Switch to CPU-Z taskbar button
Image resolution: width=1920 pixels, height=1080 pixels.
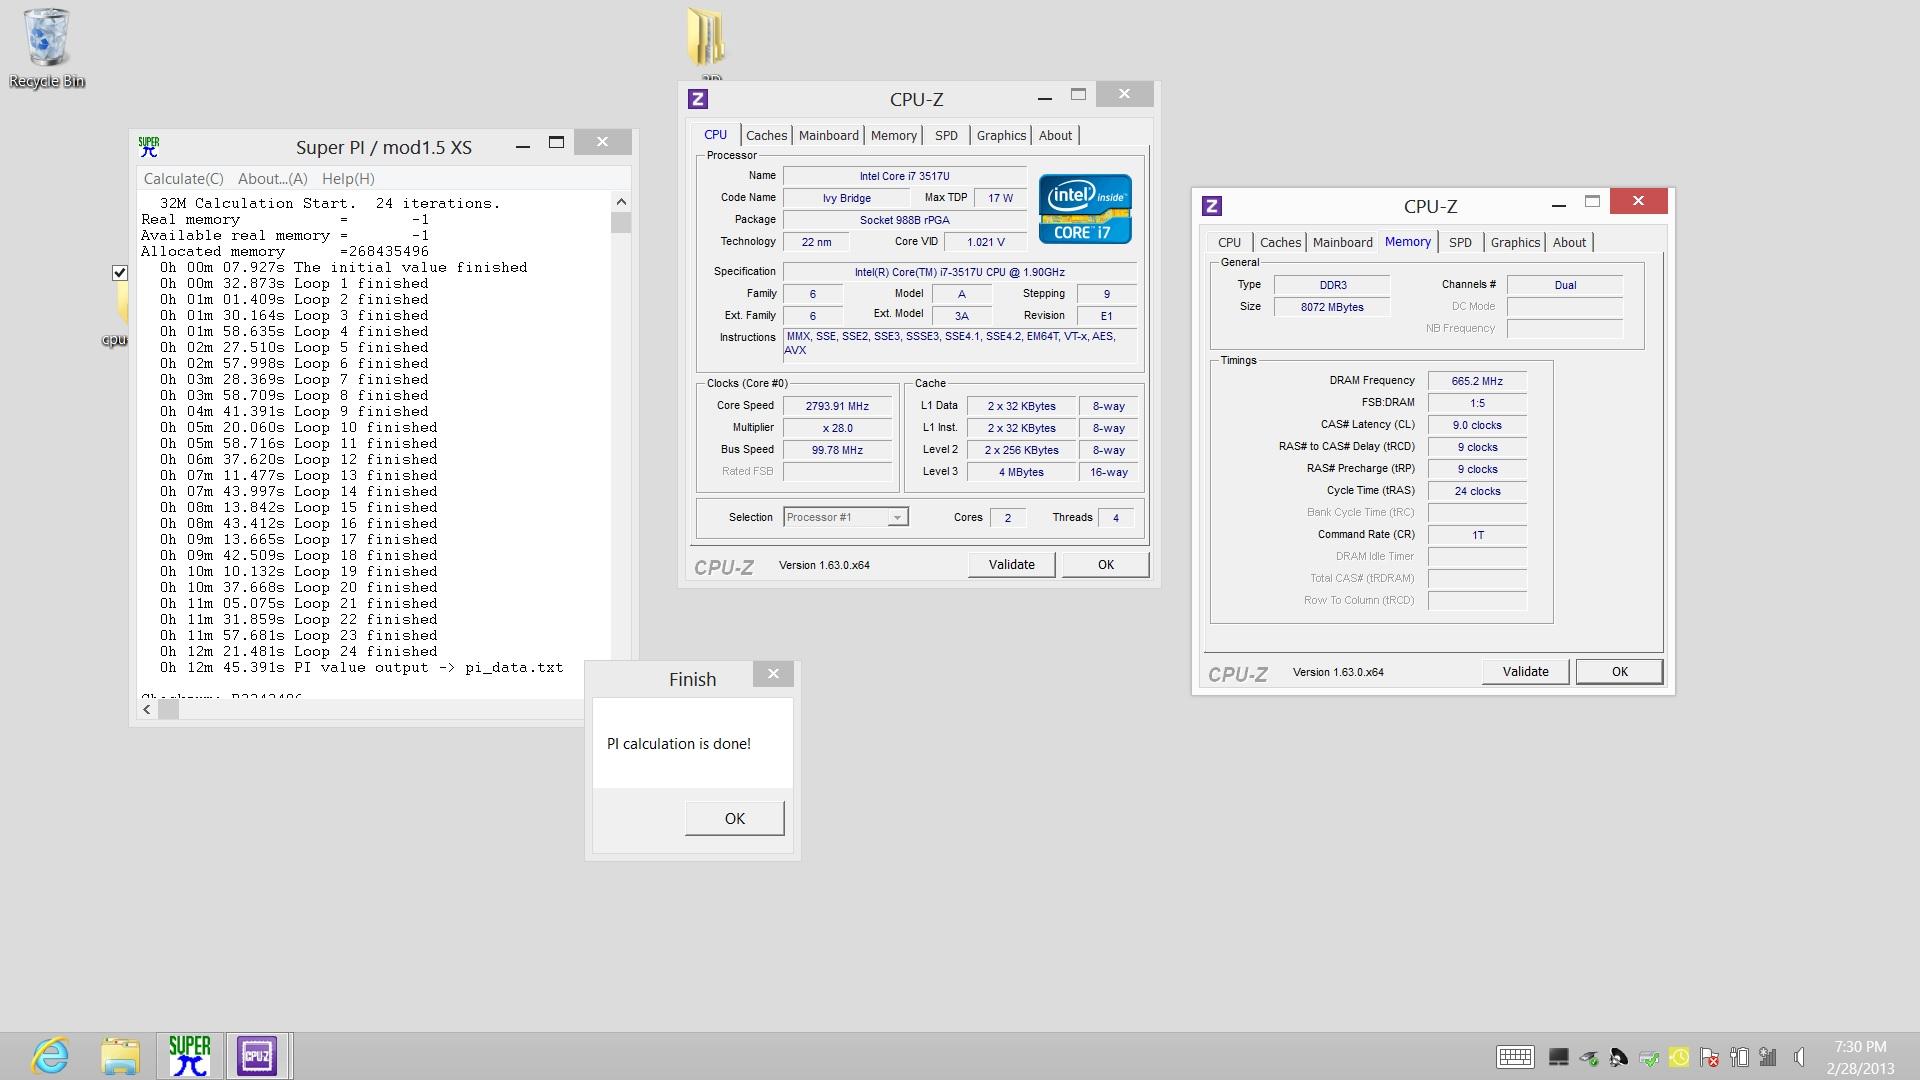pyautogui.click(x=257, y=1056)
